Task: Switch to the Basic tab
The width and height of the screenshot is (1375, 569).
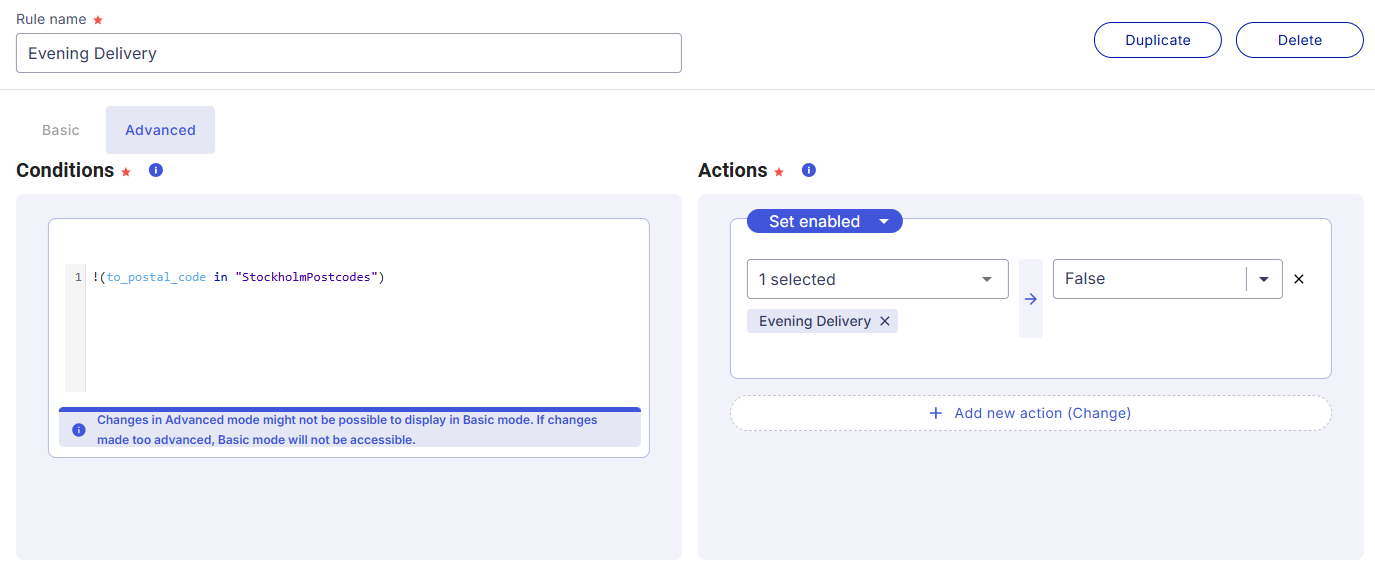Action: pyautogui.click(x=61, y=130)
